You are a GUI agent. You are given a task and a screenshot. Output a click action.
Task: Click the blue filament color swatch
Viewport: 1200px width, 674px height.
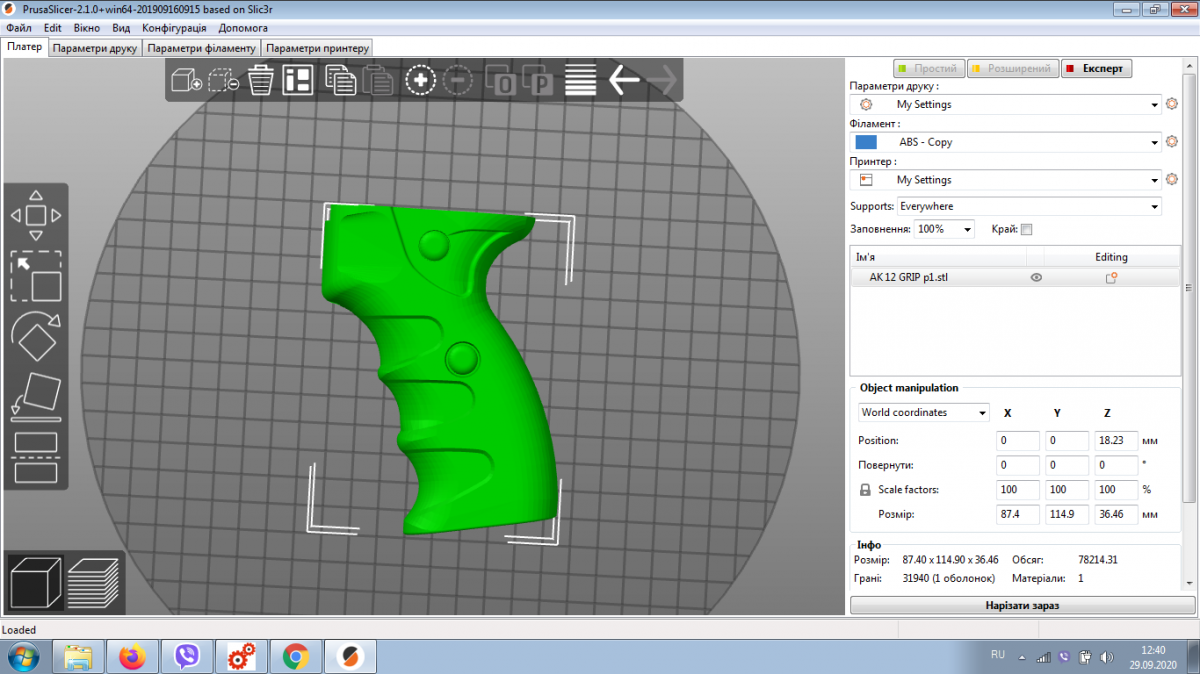(866, 142)
